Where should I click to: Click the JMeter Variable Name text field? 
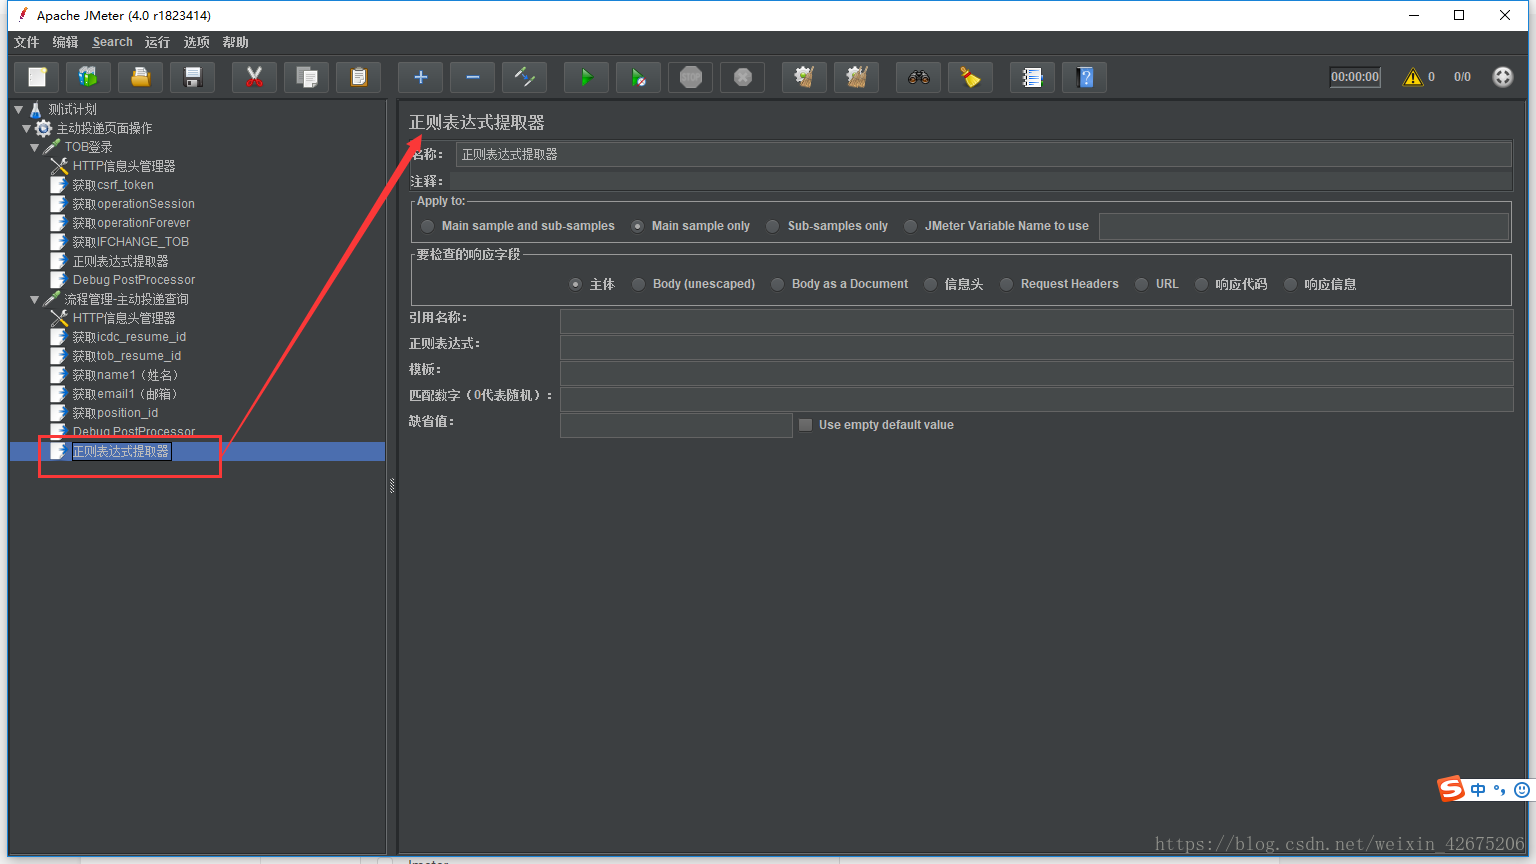1303,227
